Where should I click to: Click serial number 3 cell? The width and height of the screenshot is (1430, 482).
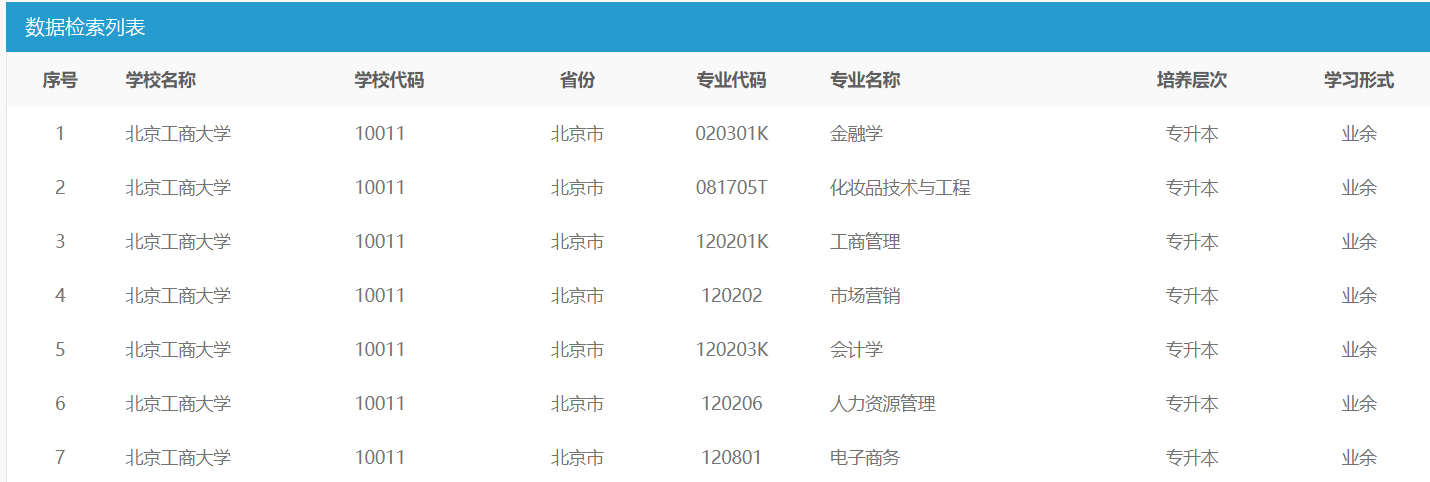click(60, 241)
